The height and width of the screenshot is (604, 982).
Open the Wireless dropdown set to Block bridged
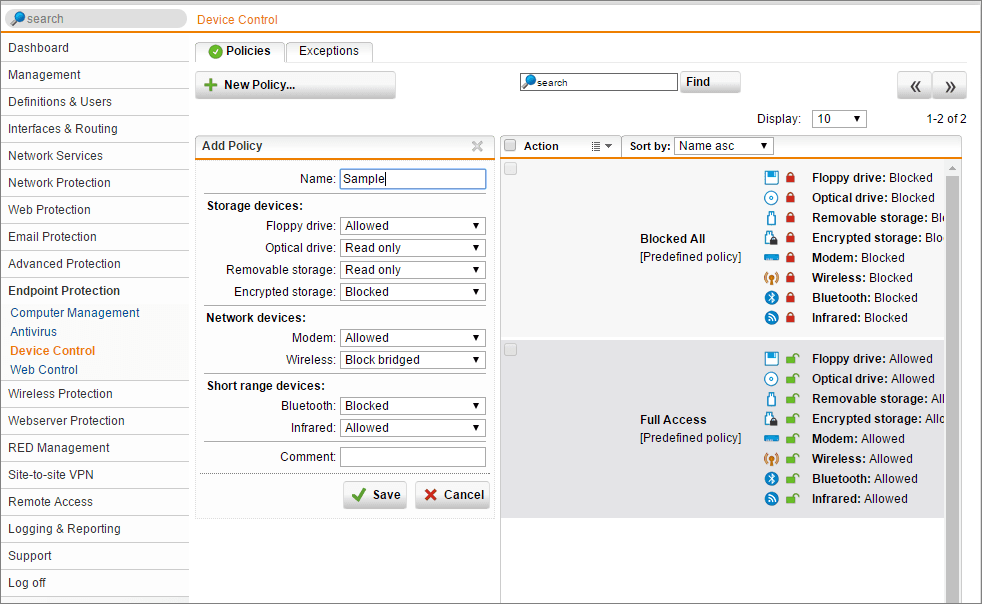413,360
